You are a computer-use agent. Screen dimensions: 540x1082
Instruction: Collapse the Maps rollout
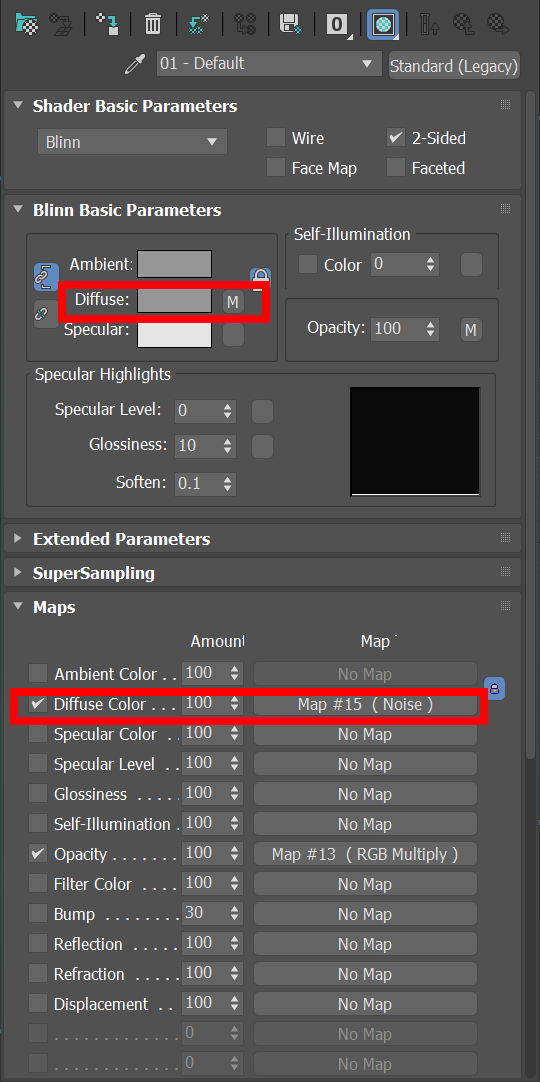coord(18,607)
